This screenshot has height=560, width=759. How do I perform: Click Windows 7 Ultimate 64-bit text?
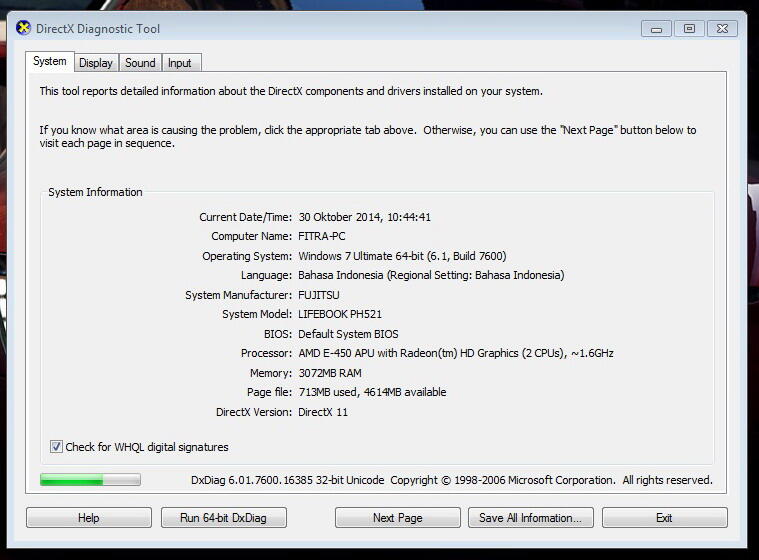(361, 256)
